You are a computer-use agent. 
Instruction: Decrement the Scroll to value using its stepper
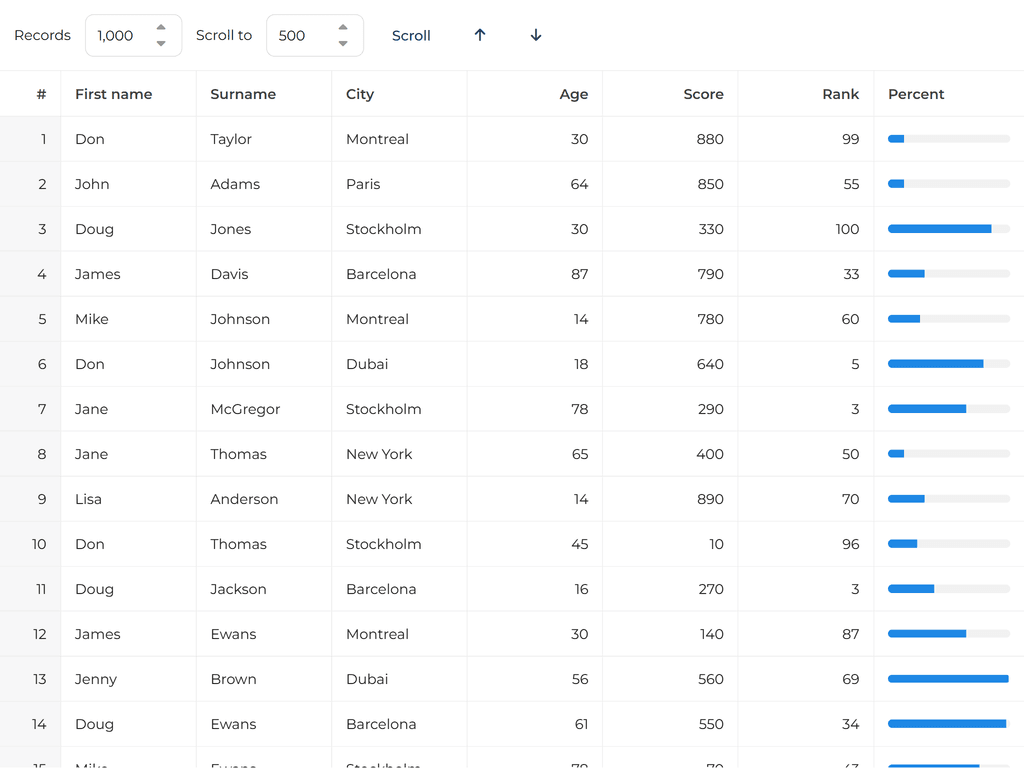click(x=344, y=42)
